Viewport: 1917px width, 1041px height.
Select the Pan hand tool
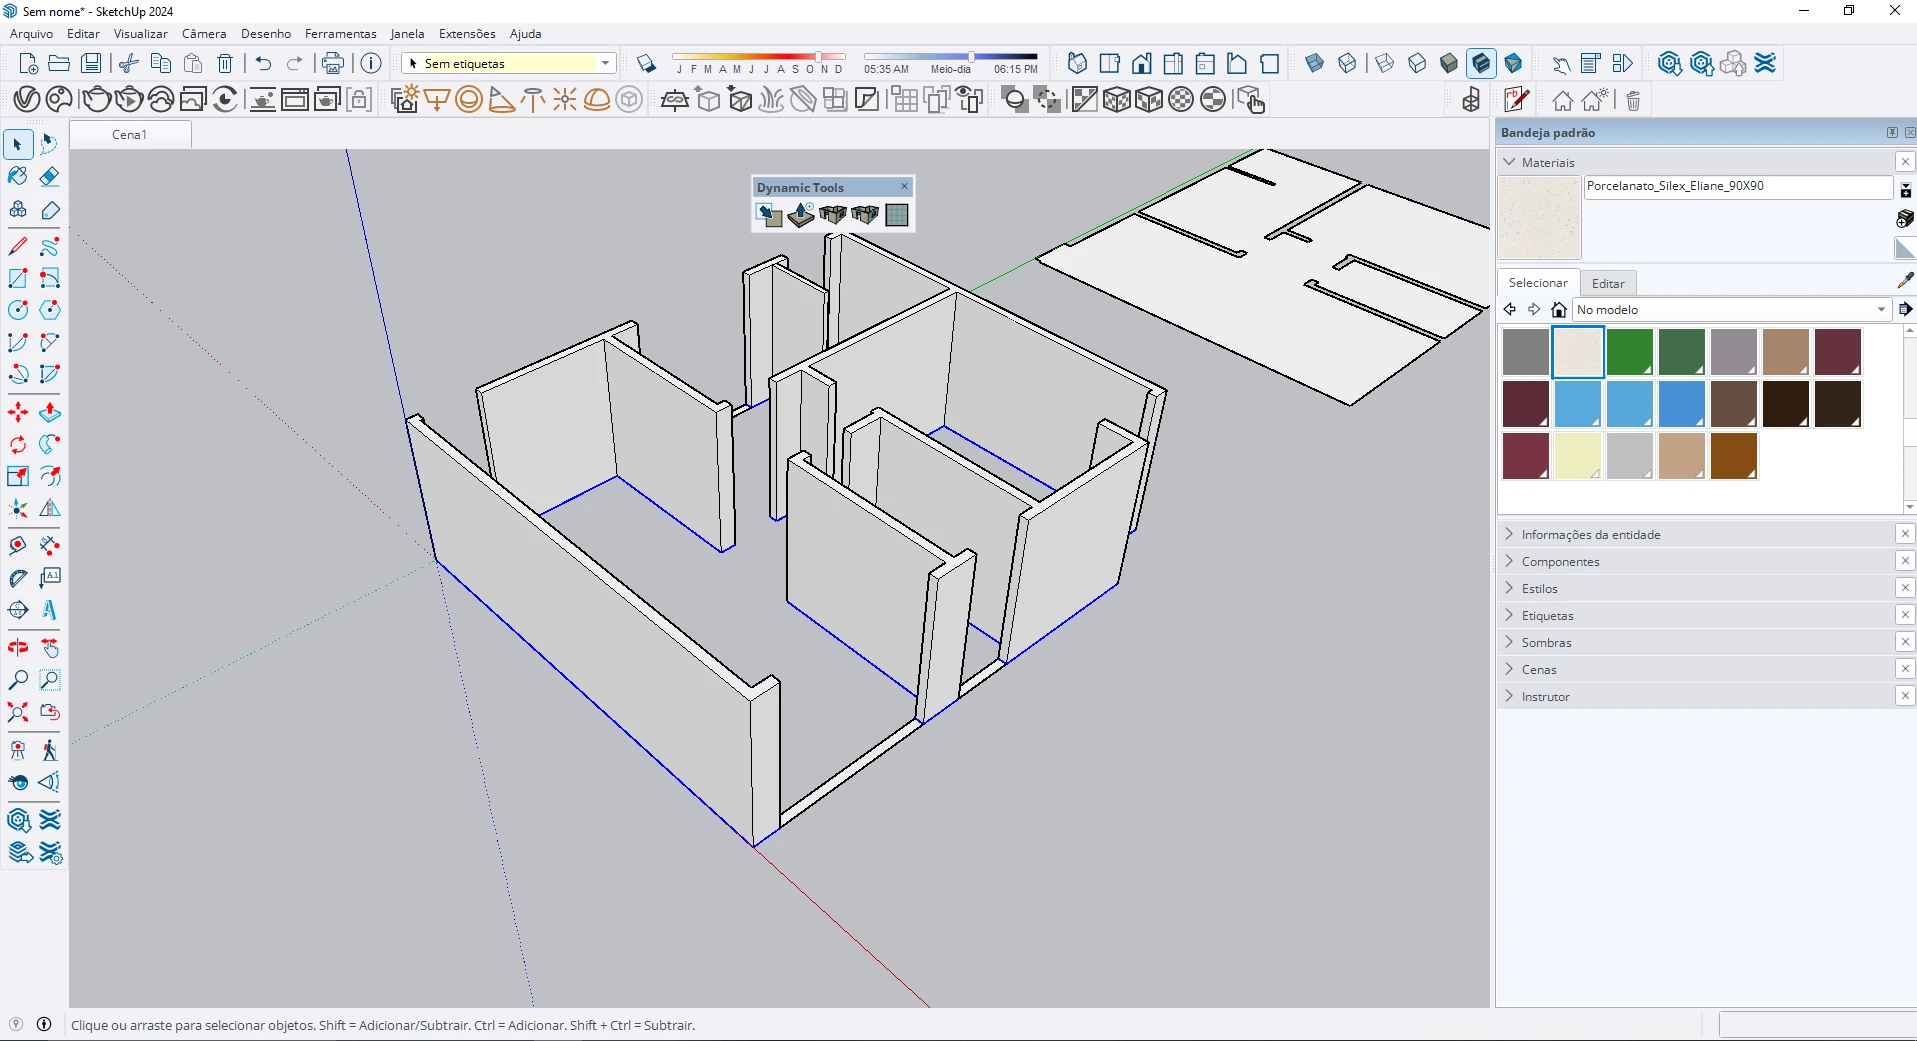(x=49, y=648)
